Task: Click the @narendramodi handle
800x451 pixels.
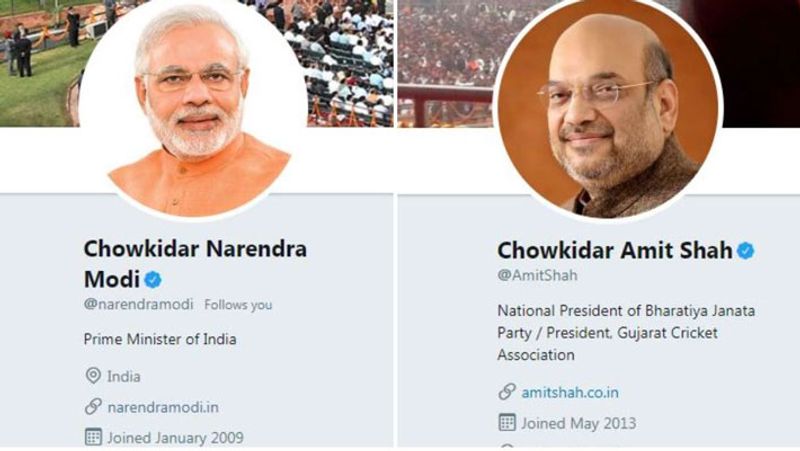Action: click(138, 304)
